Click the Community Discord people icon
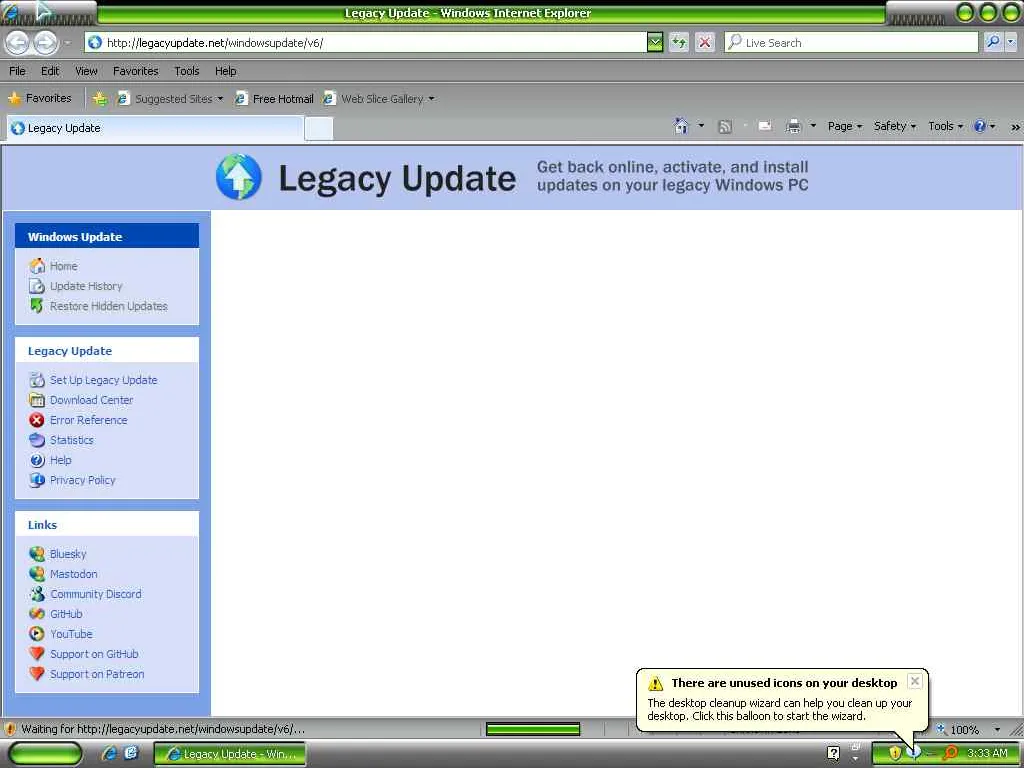 (x=37, y=594)
